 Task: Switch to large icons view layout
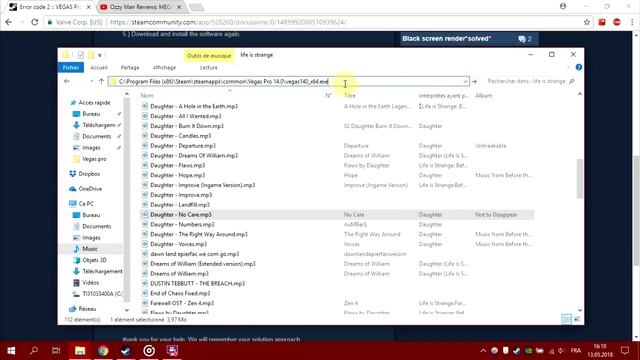tap(577, 319)
